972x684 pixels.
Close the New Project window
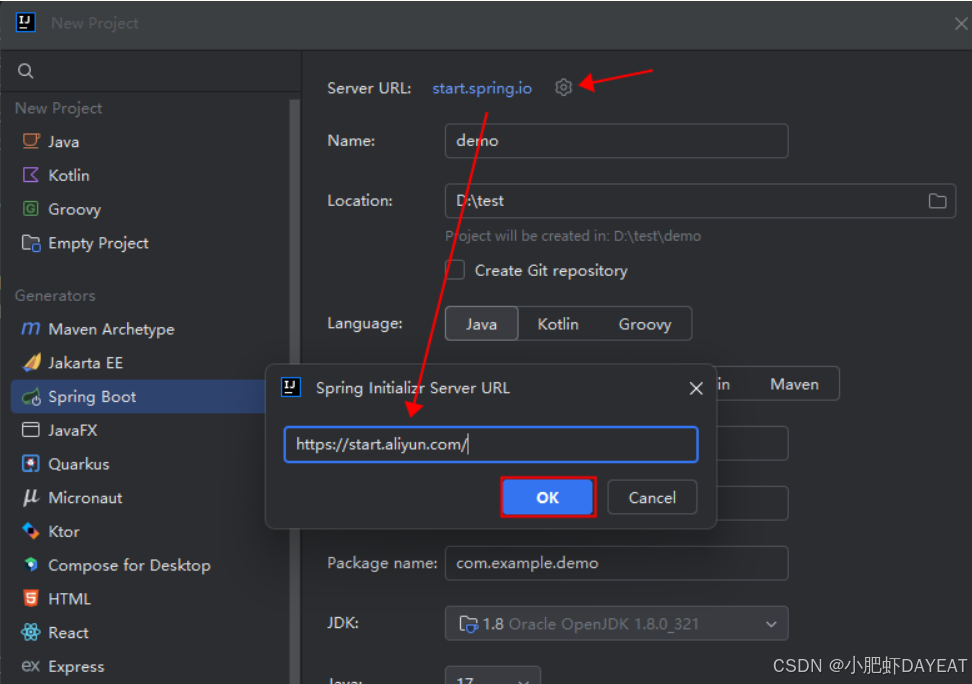tap(961, 24)
